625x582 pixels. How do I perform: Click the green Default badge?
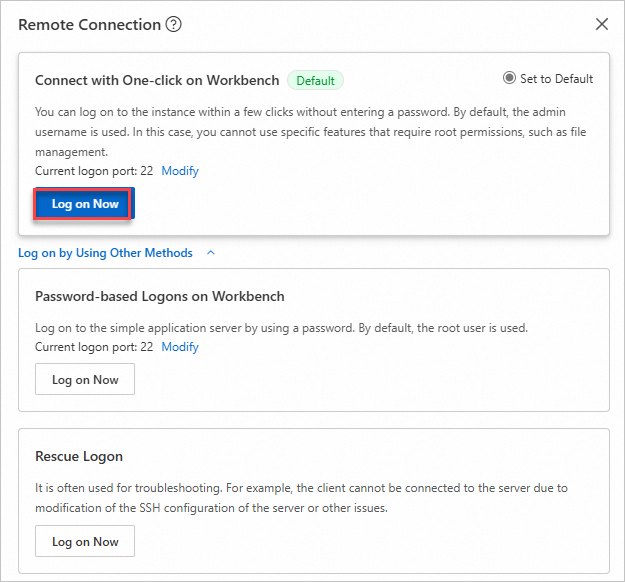click(315, 80)
